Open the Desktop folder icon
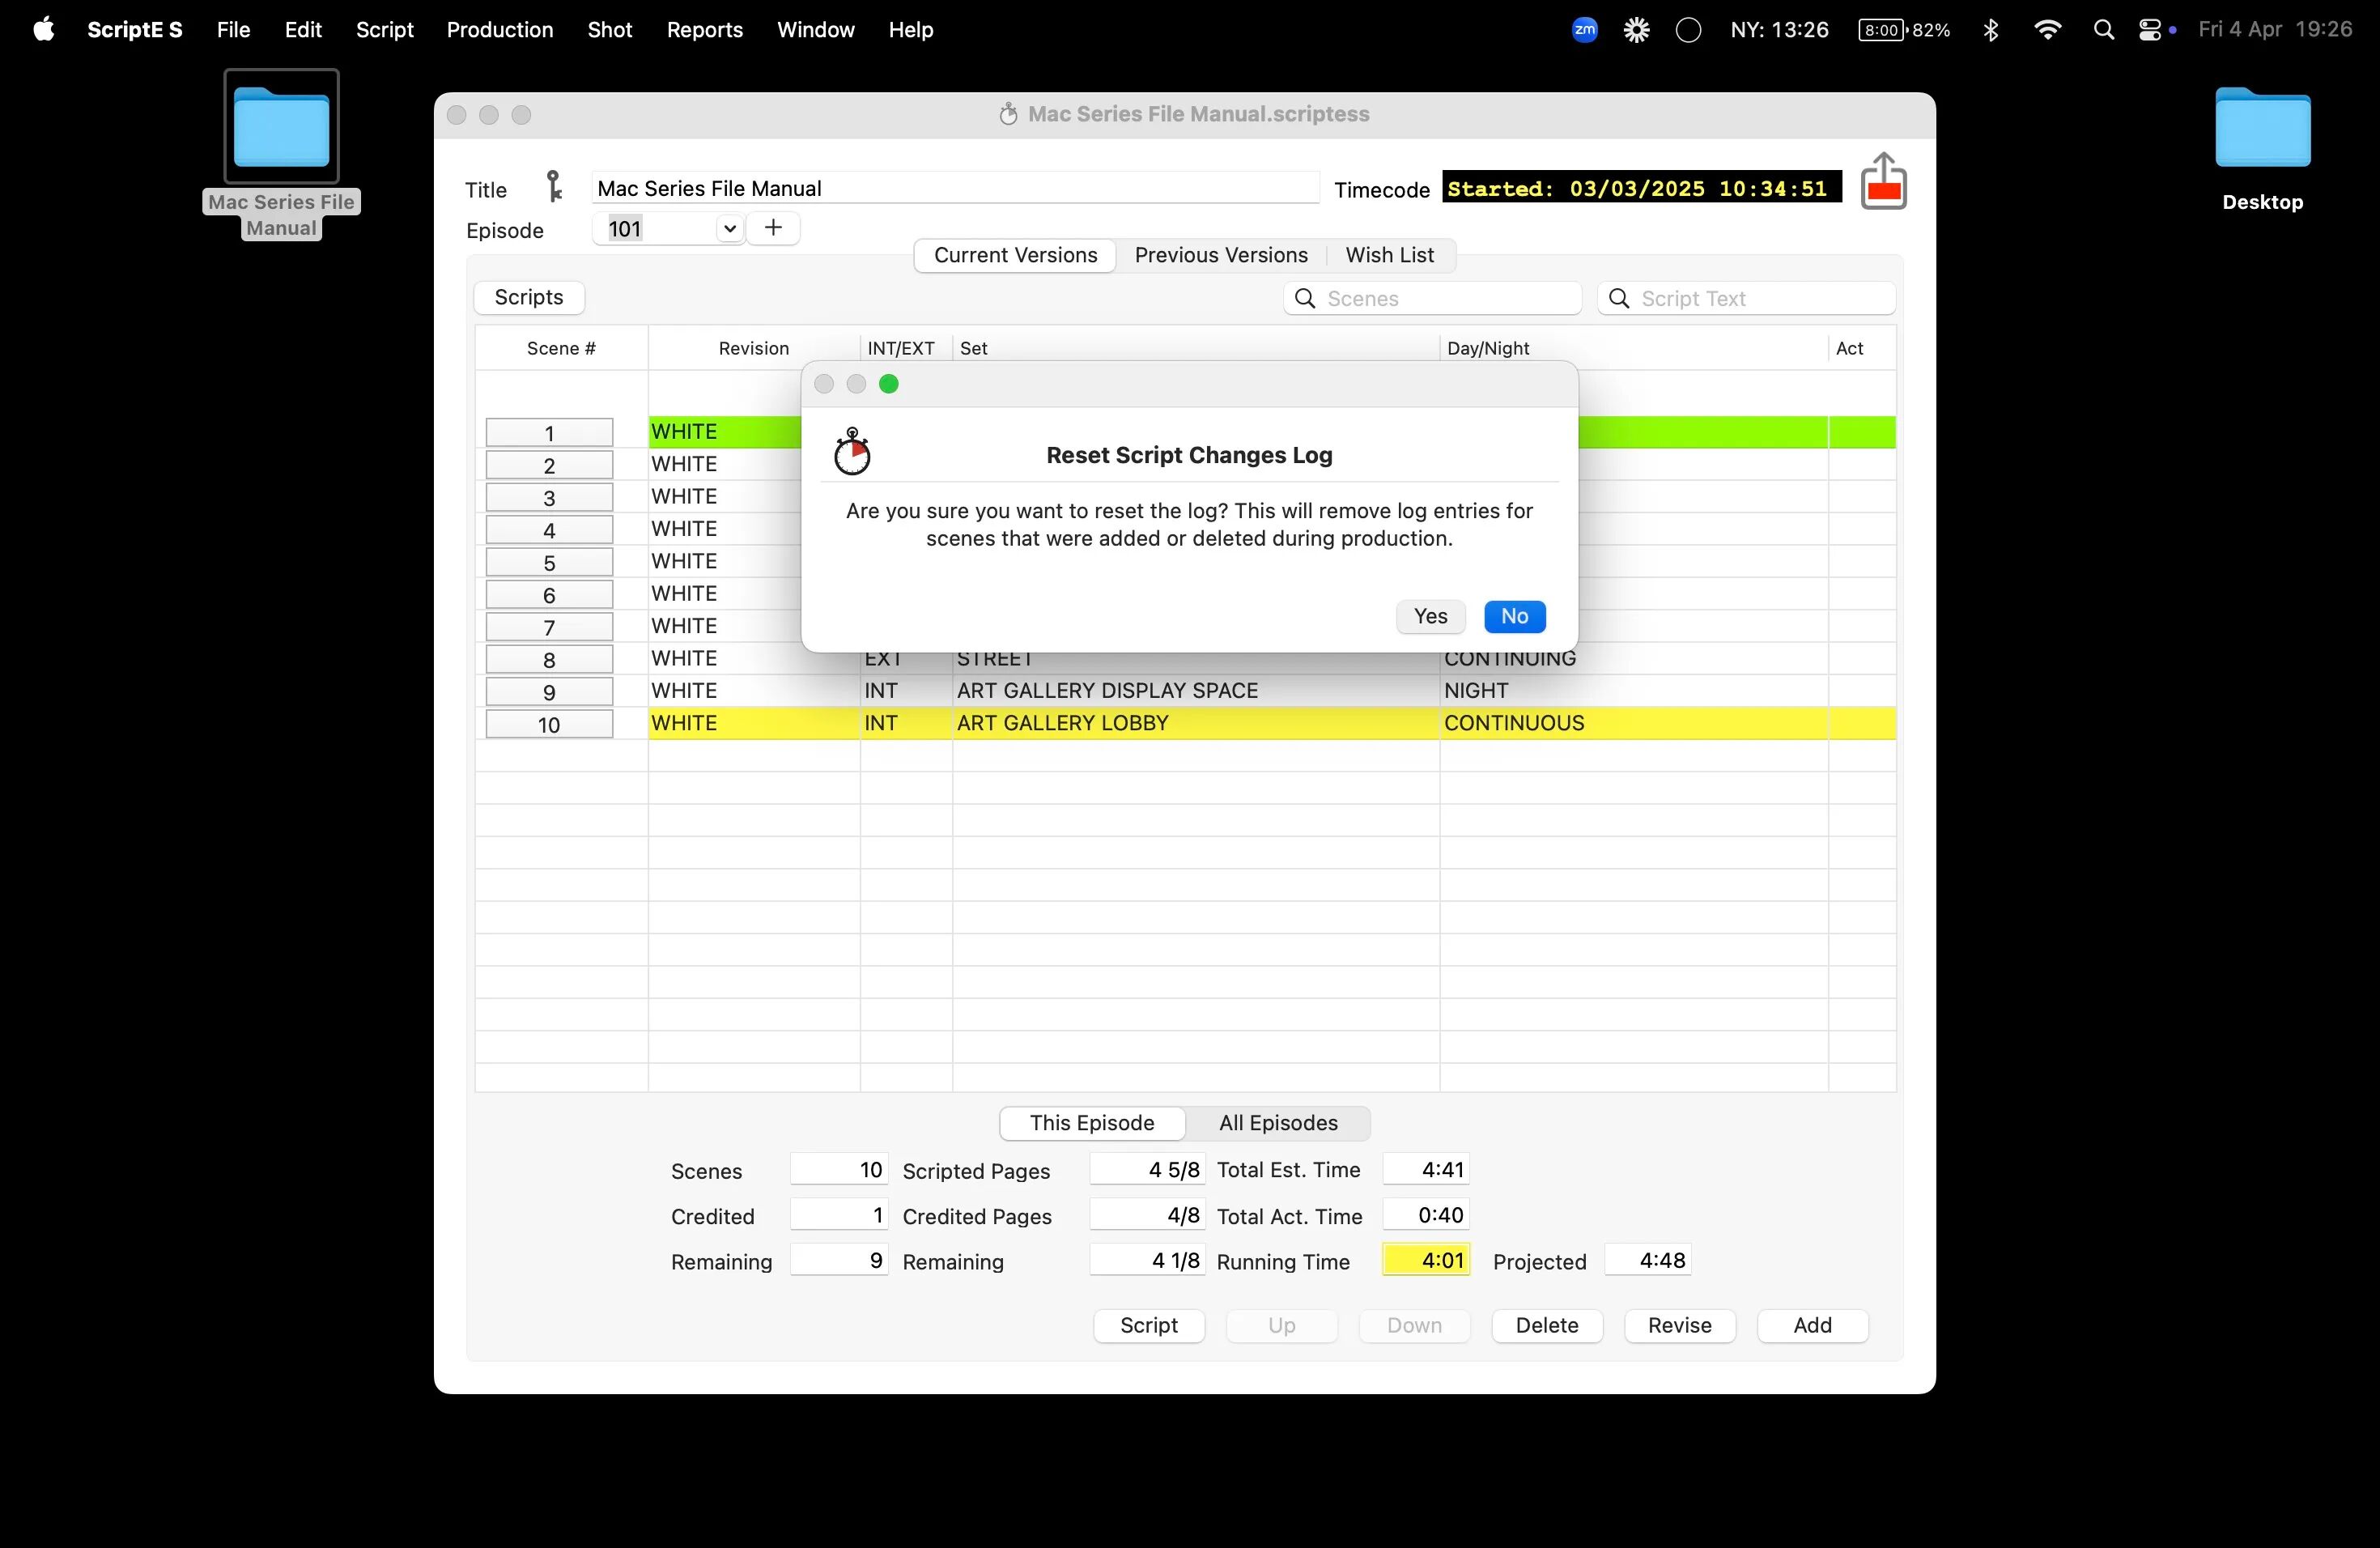2380x1548 pixels. coord(2262,128)
